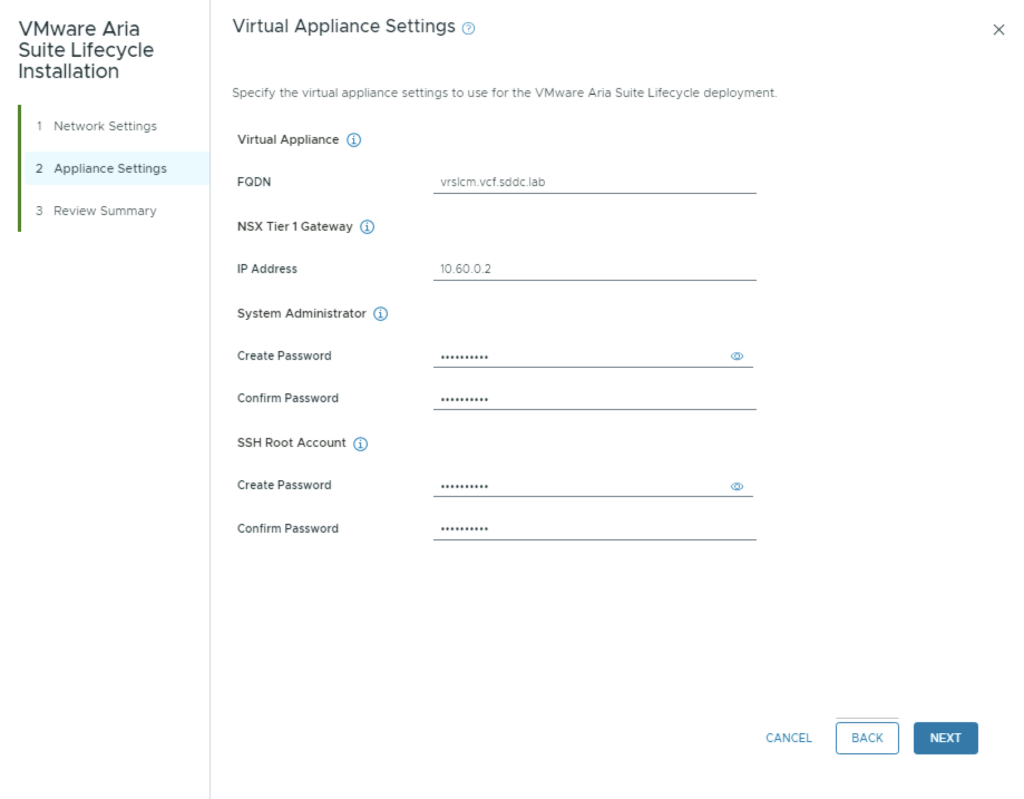Image resolution: width=1024 pixels, height=799 pixels.
Task: Close the installation wizard with X
Action: click(998, 30)
